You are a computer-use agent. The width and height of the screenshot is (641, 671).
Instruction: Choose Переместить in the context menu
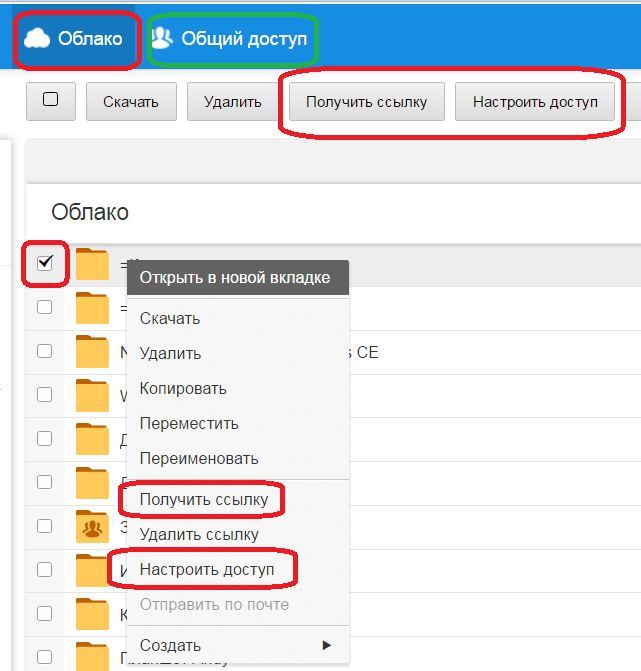pyautogui.click(x=189, y=423)
